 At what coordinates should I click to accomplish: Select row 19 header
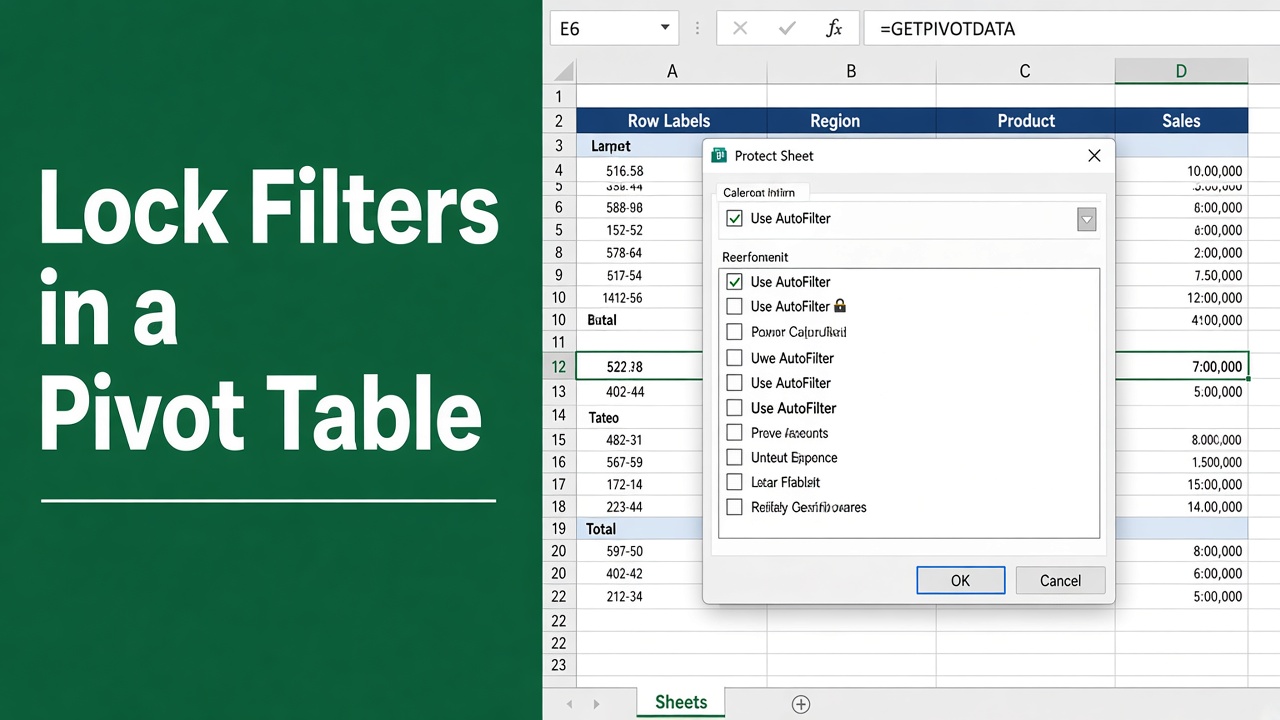point(559,528)
